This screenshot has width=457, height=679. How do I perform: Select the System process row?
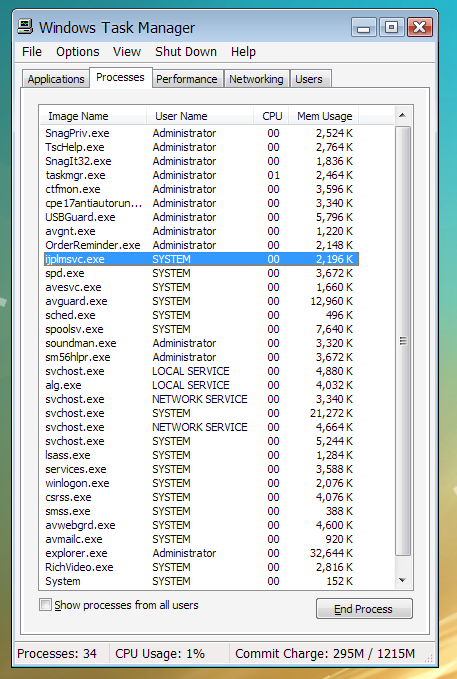[201, 581]
